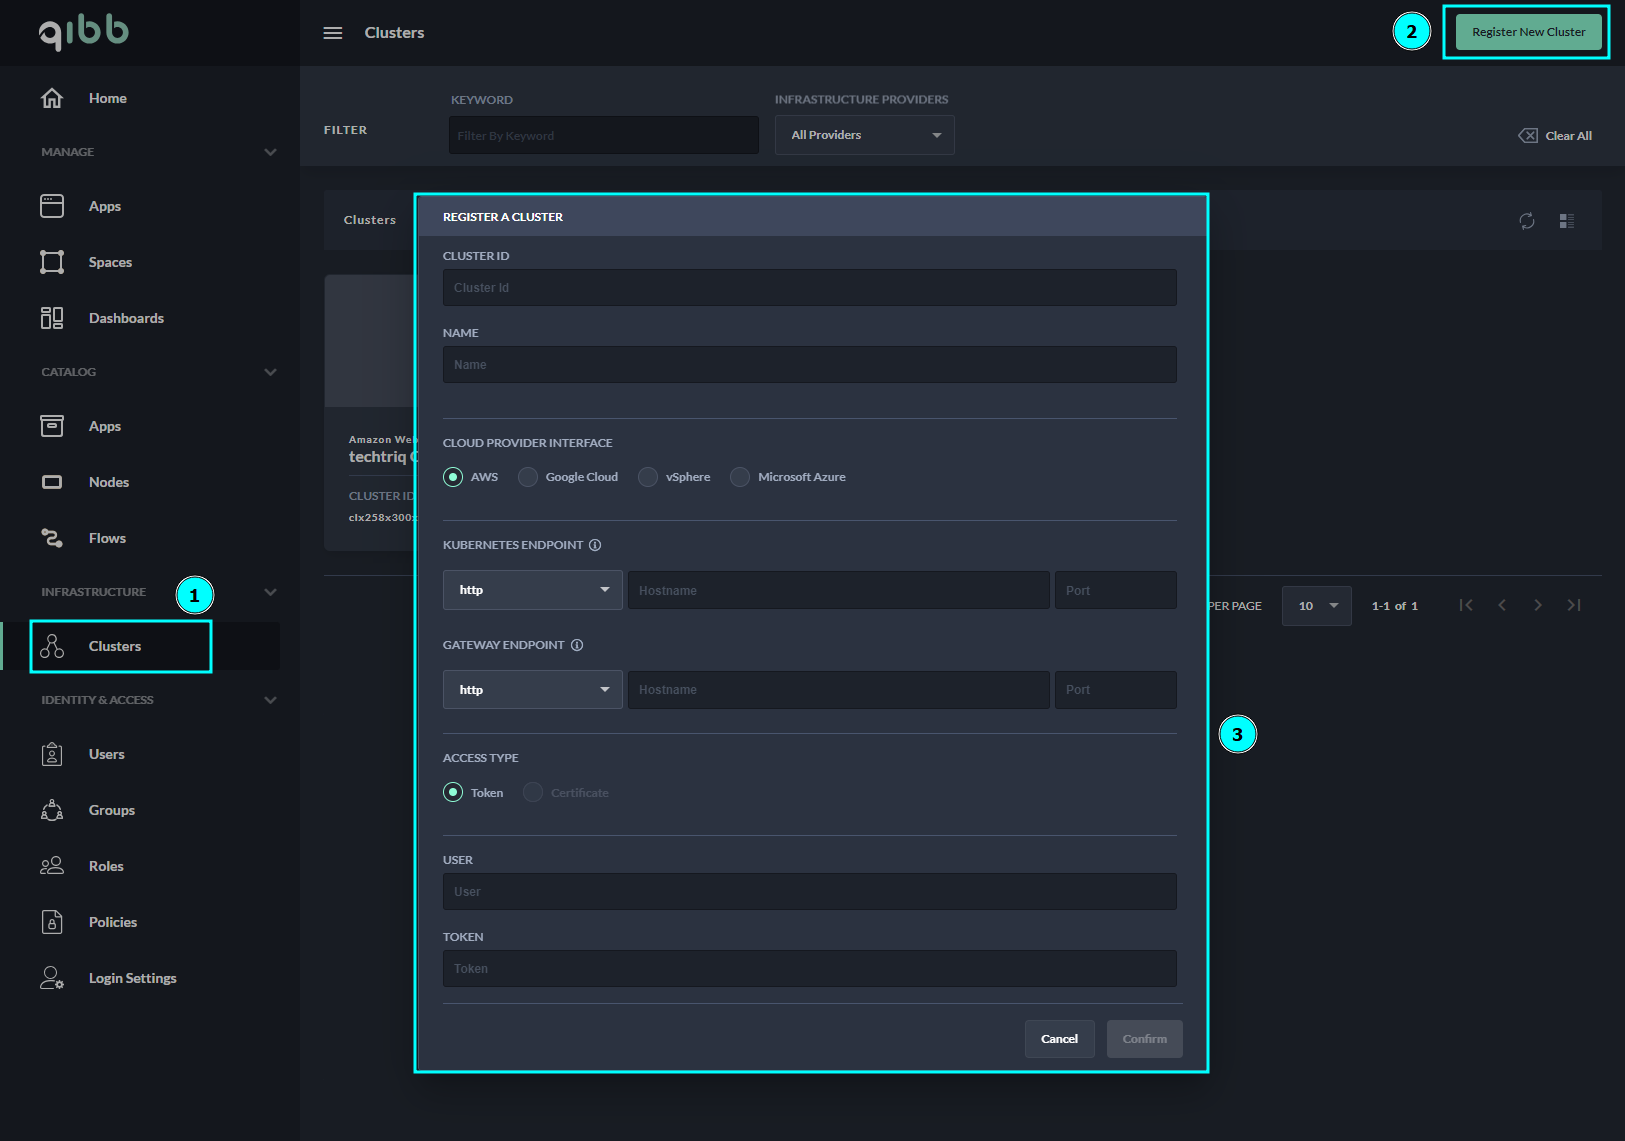Screen dimensions: 1625x1141
Task: Click the Gateway Endpoint info icon
Action: click(x=577, y=645)
